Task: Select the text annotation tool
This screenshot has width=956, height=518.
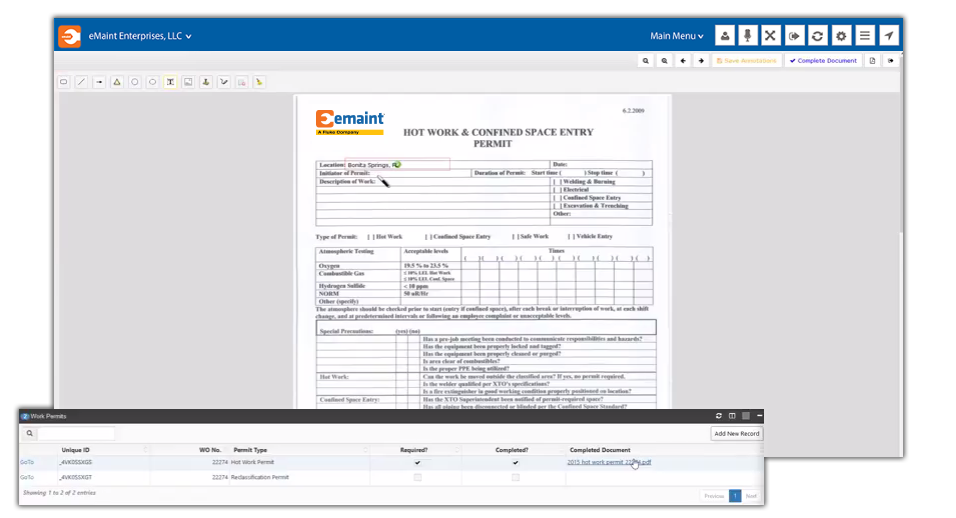Action: [x=170, y=82]
